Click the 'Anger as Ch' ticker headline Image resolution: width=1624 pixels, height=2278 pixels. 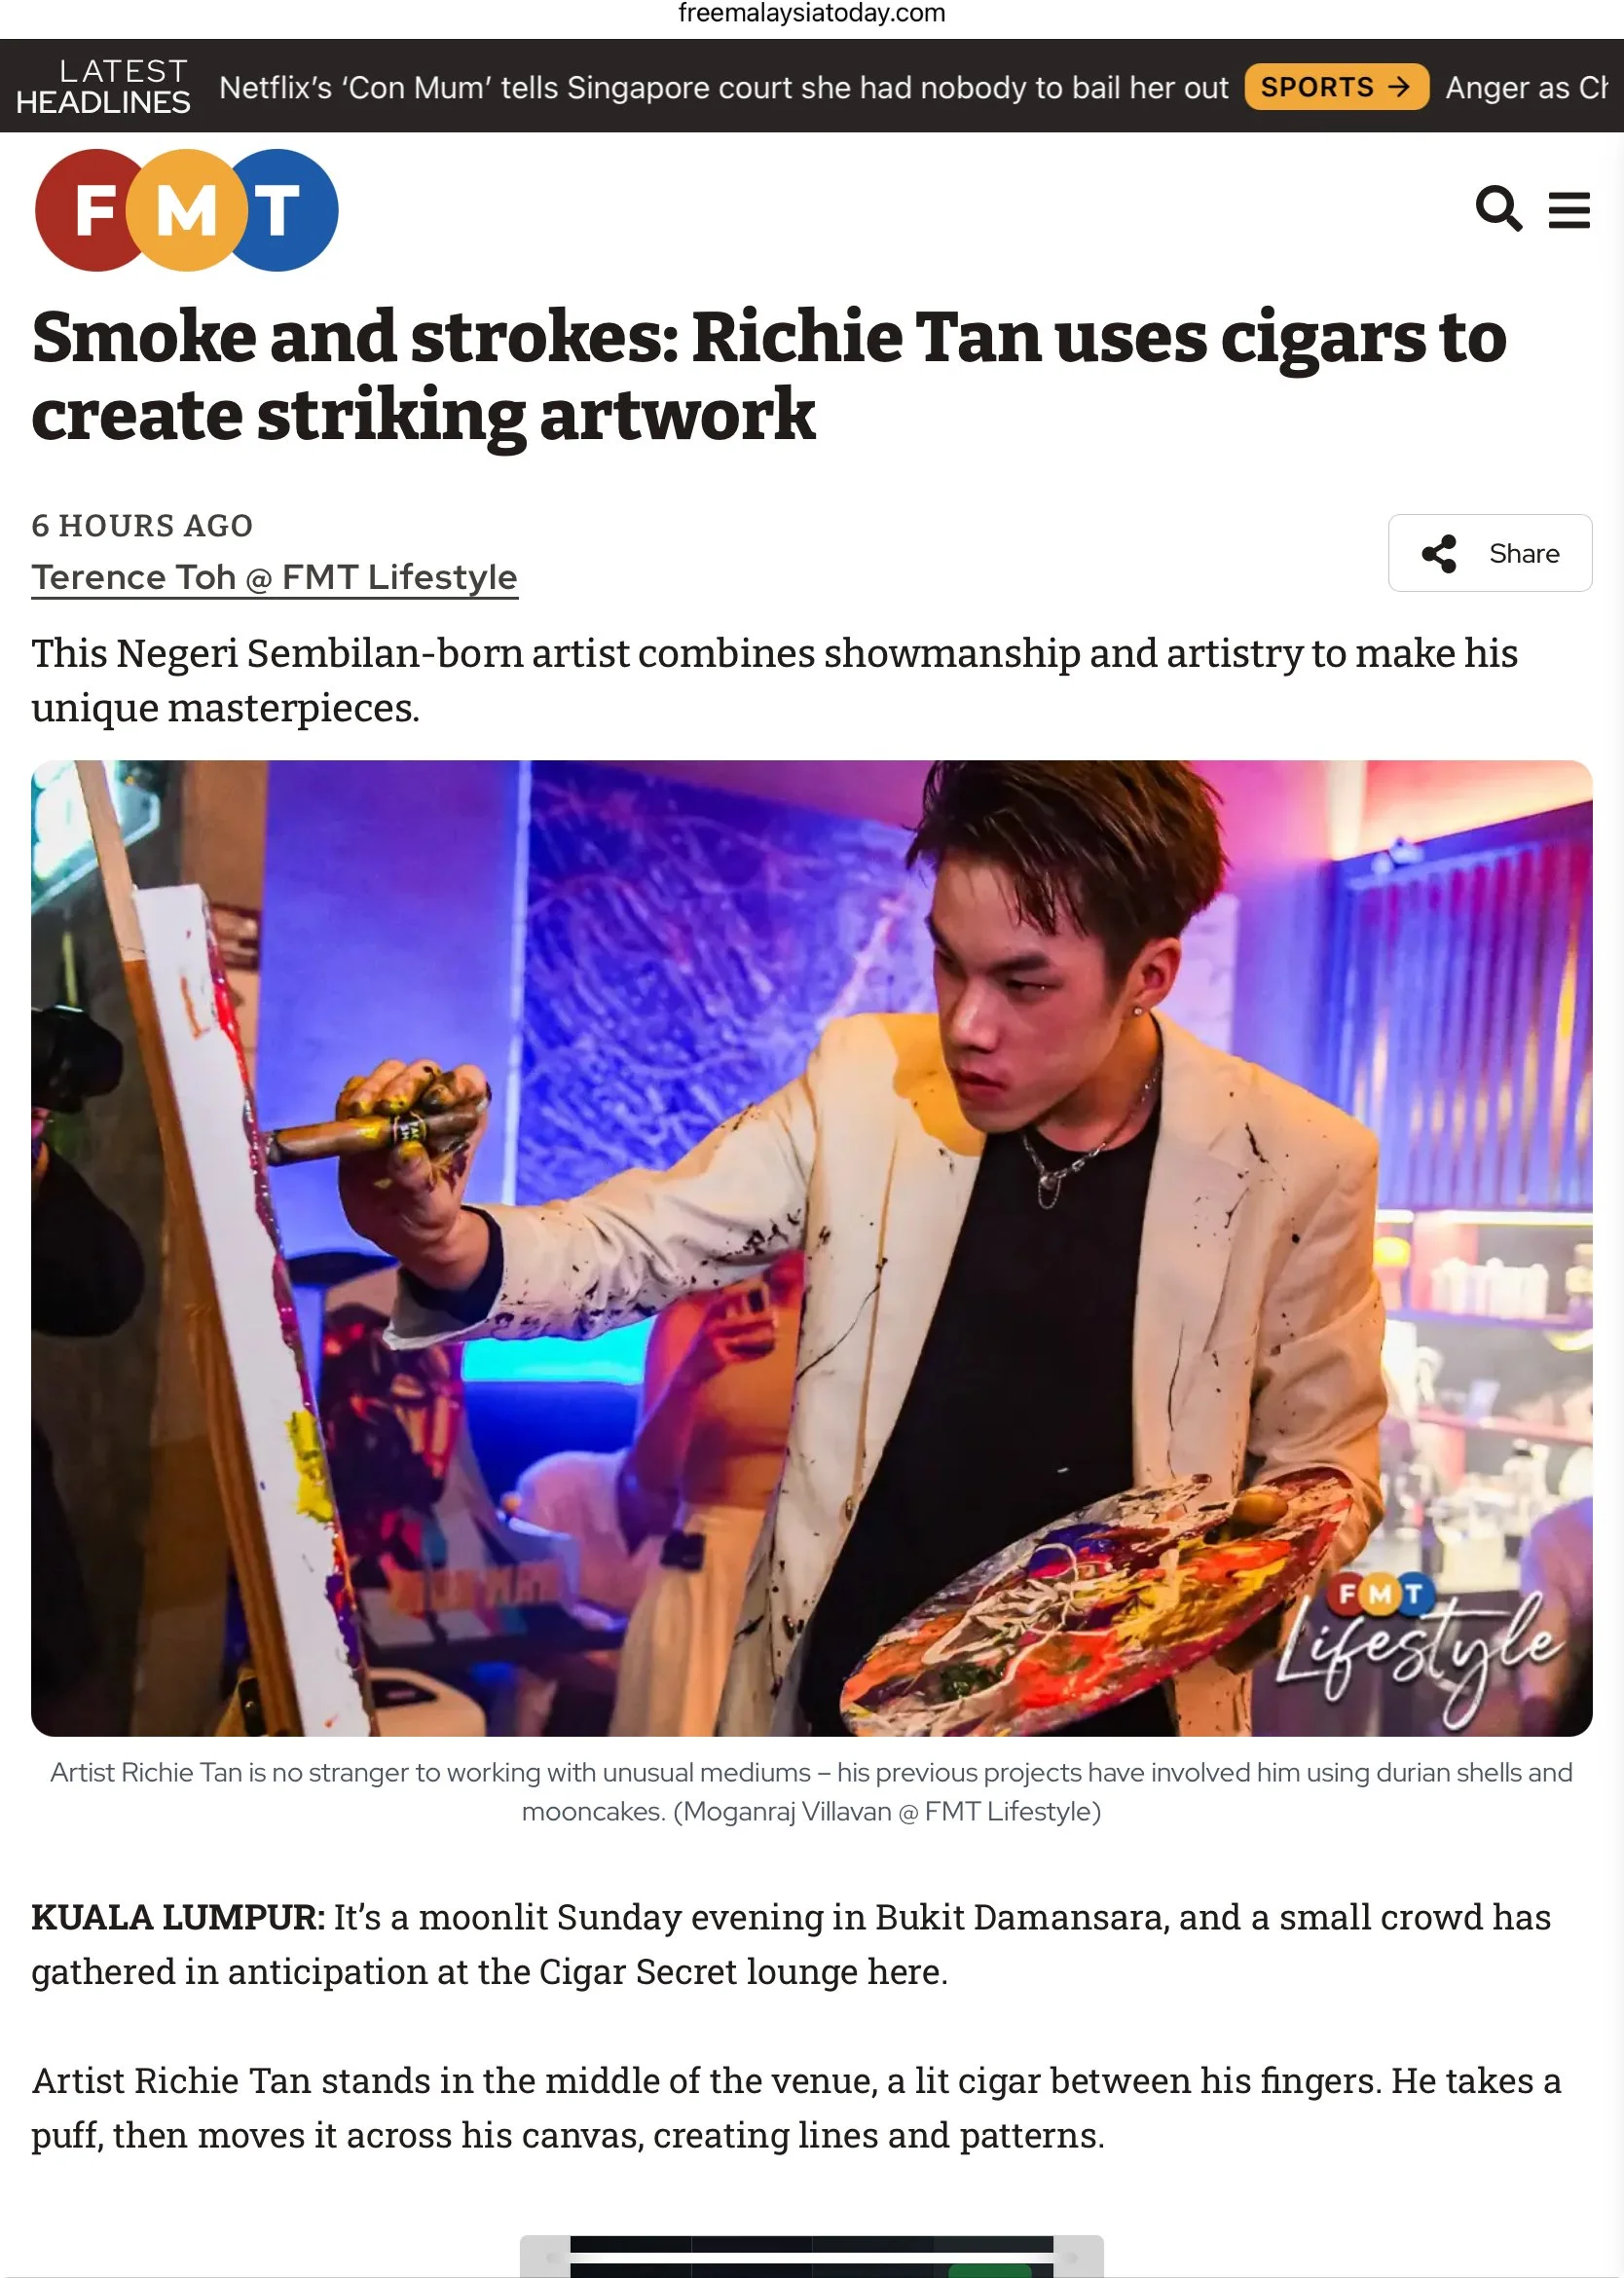[1527, 88]
